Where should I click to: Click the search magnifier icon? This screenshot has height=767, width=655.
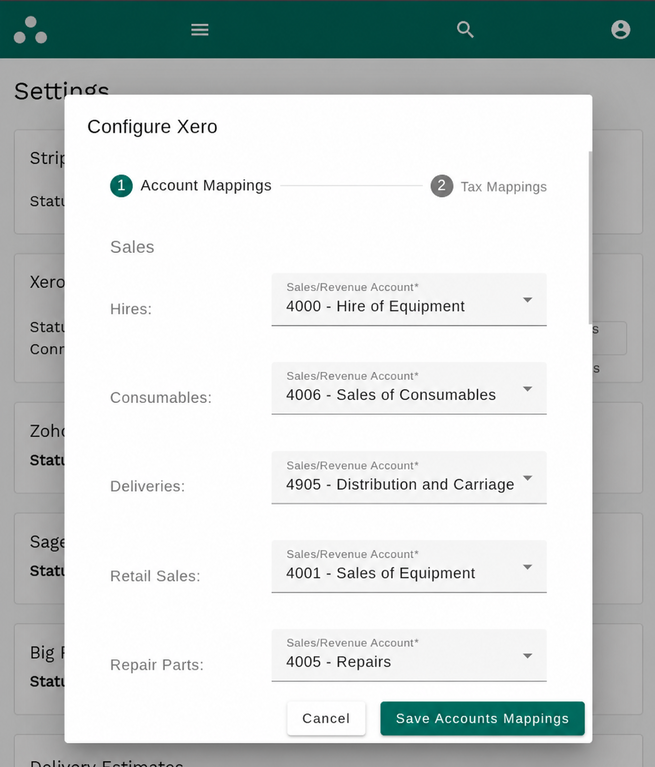click(x=465, y=30)
